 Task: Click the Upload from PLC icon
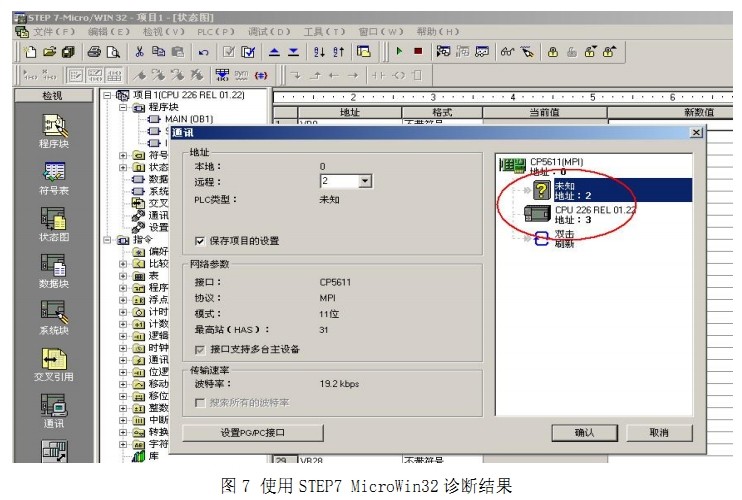[274, 52]
